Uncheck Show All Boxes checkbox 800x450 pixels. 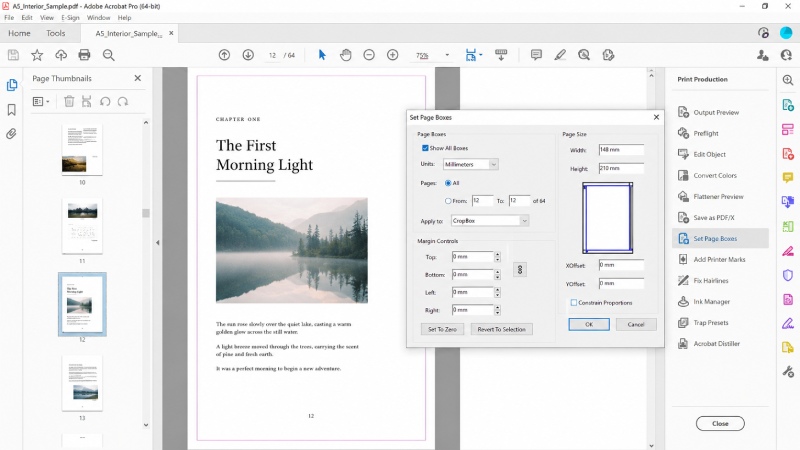click(425, 148)
